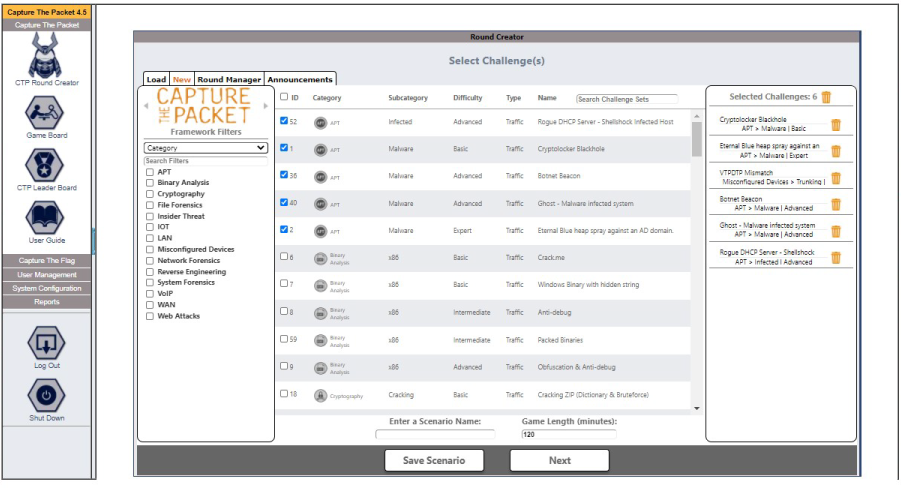901x488 pixels.
Task: Expand the Capture The Flag section
Action: click(47, 260)
